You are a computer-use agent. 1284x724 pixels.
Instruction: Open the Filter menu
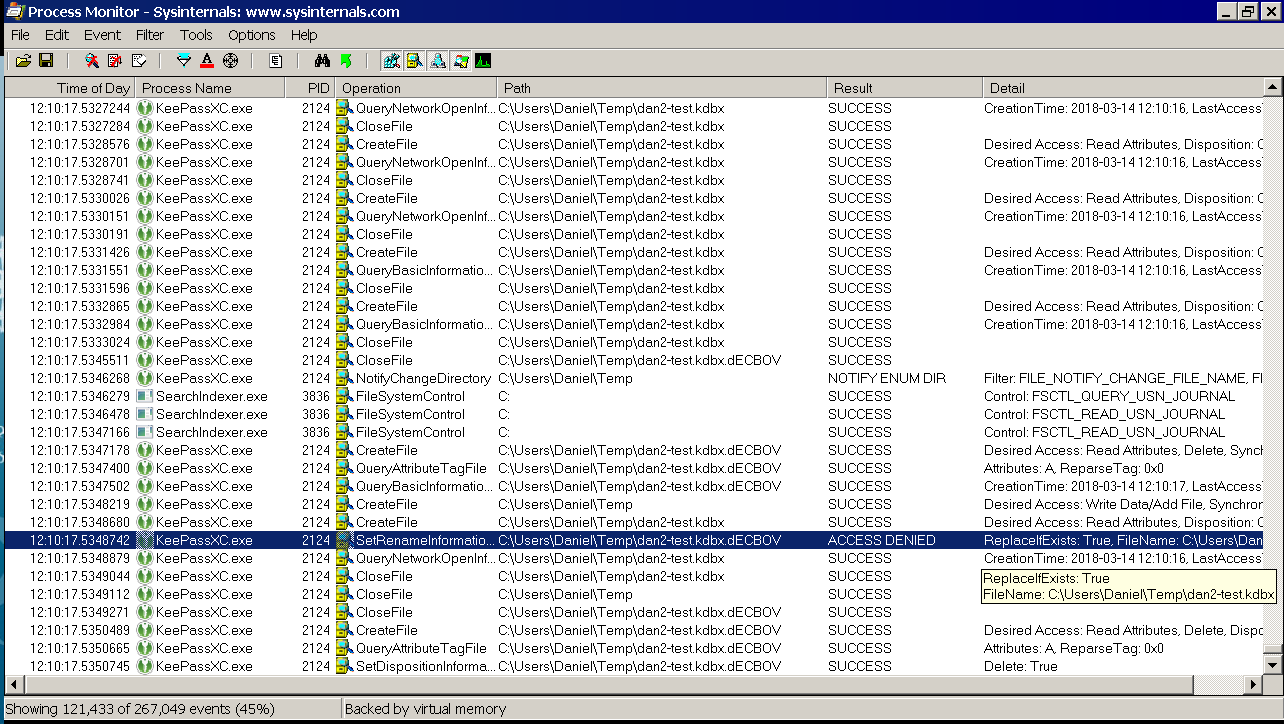tap(149, 34)
